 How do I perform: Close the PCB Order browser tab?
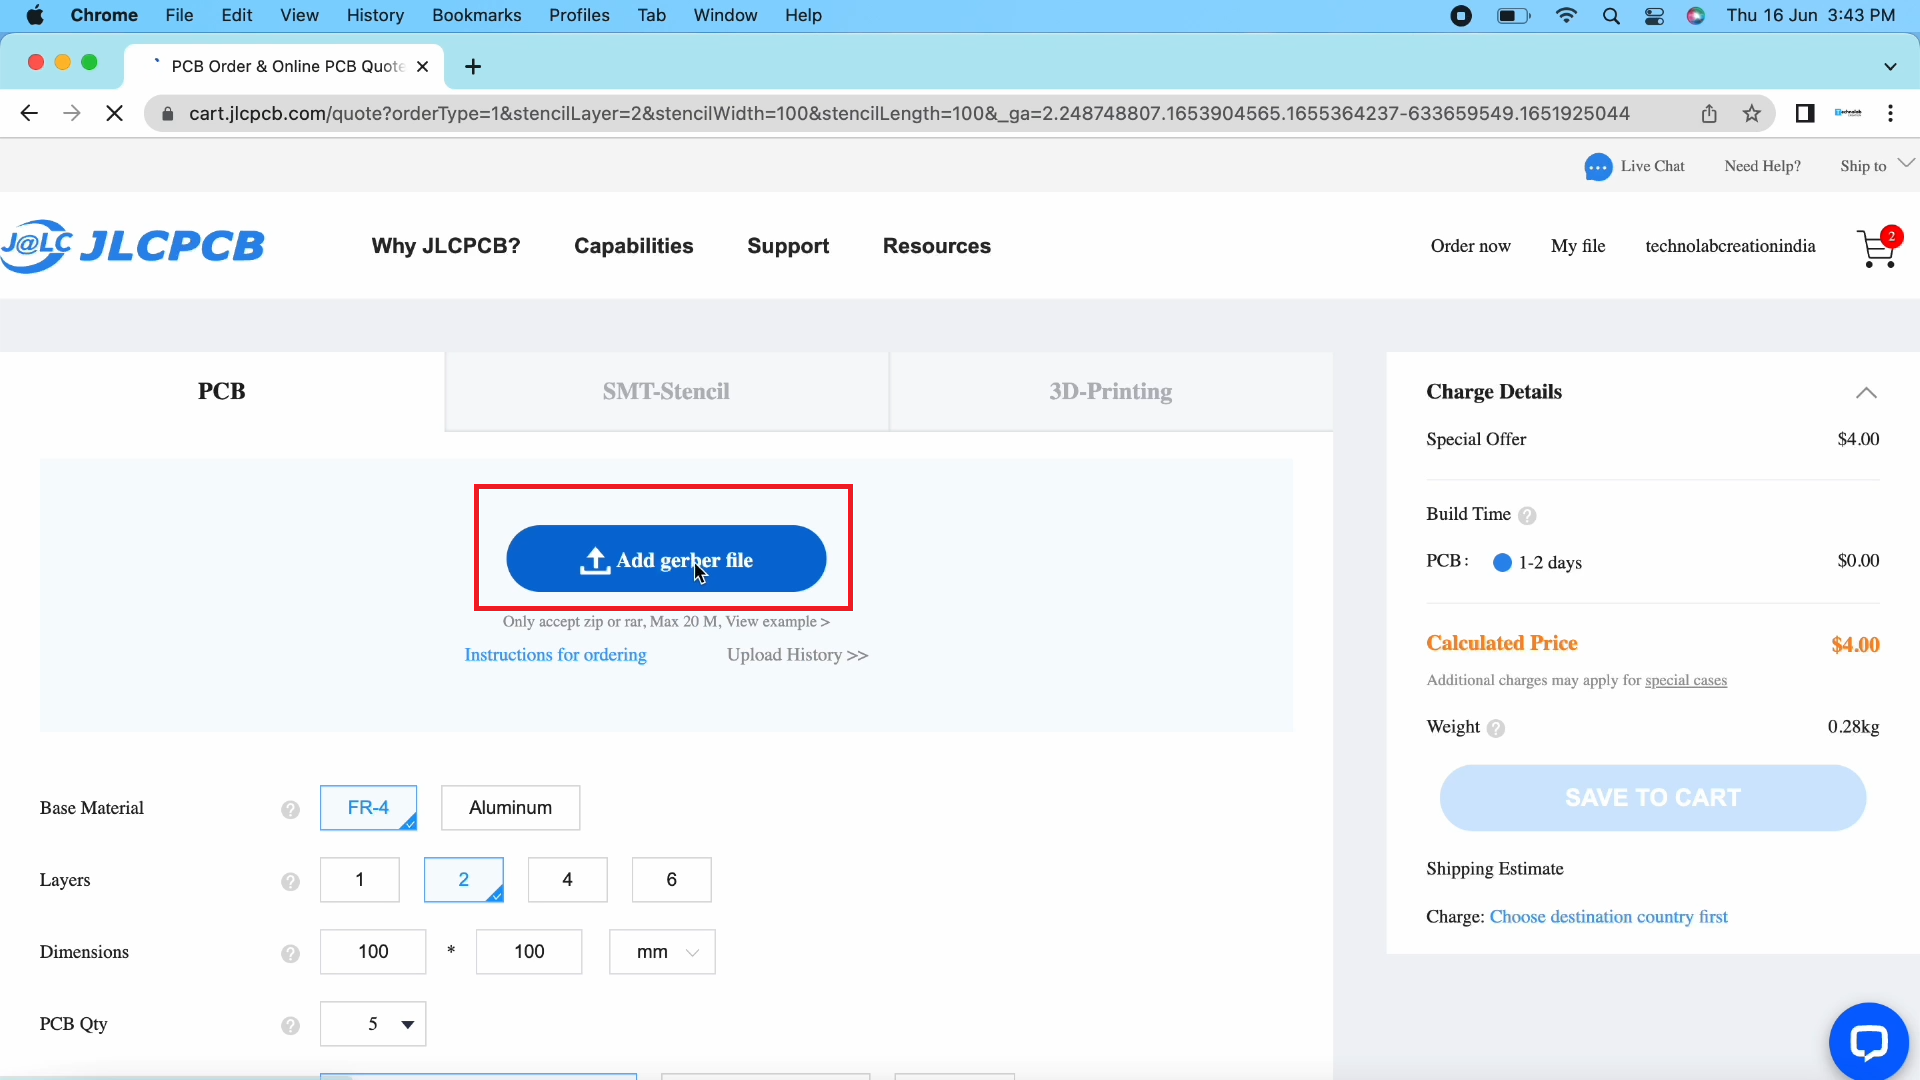(423, 67)
